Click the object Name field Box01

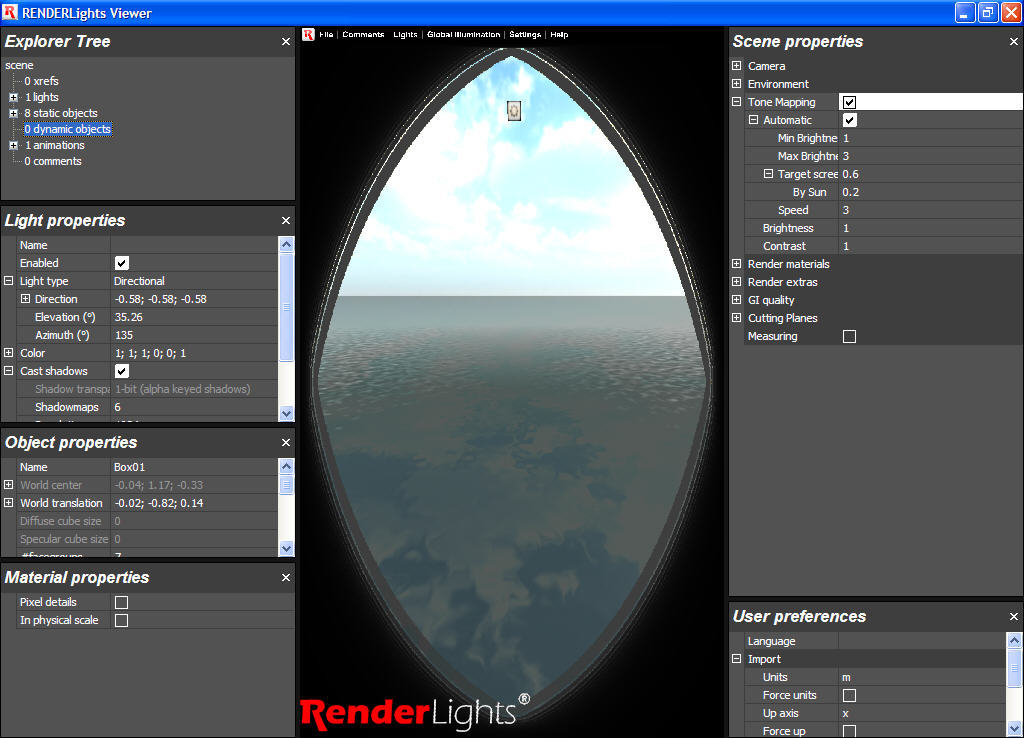194,467
